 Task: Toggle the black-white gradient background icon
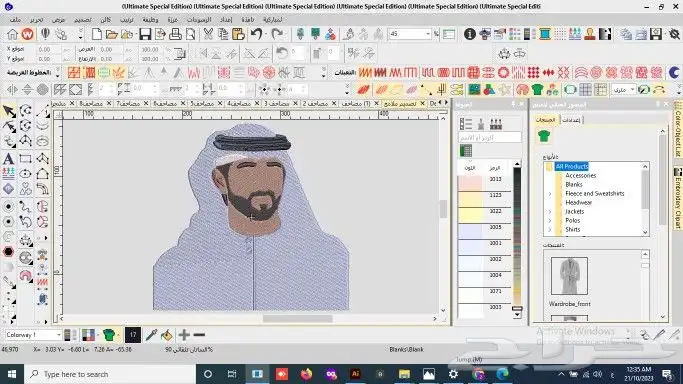pyautogui.click(x=605, y=34)
